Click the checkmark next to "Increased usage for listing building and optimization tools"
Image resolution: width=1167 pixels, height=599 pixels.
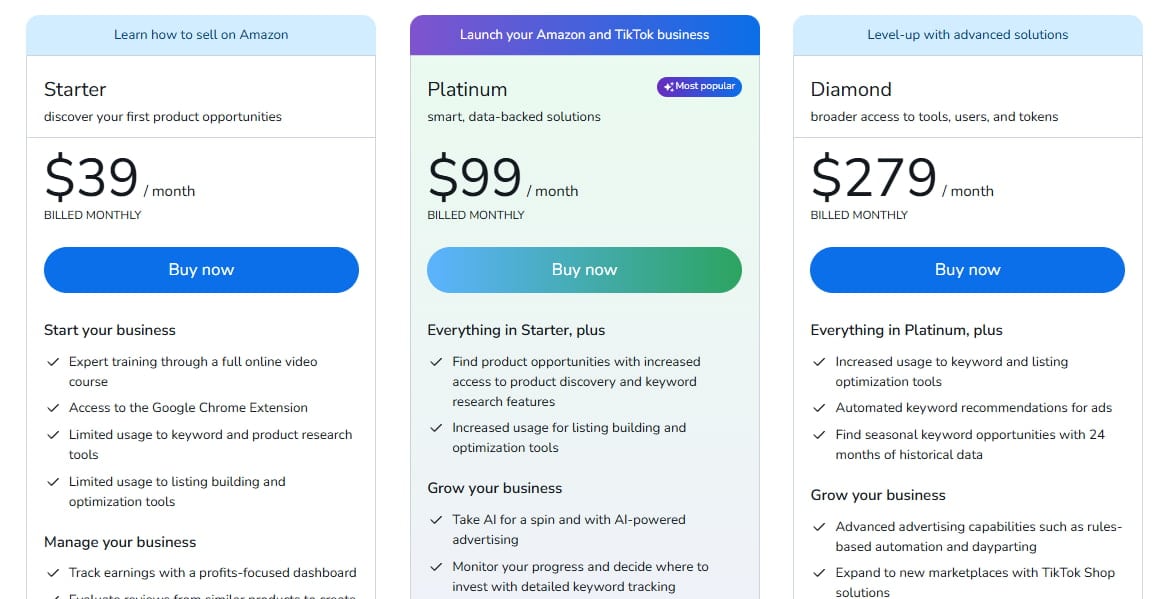pos(437,427)
